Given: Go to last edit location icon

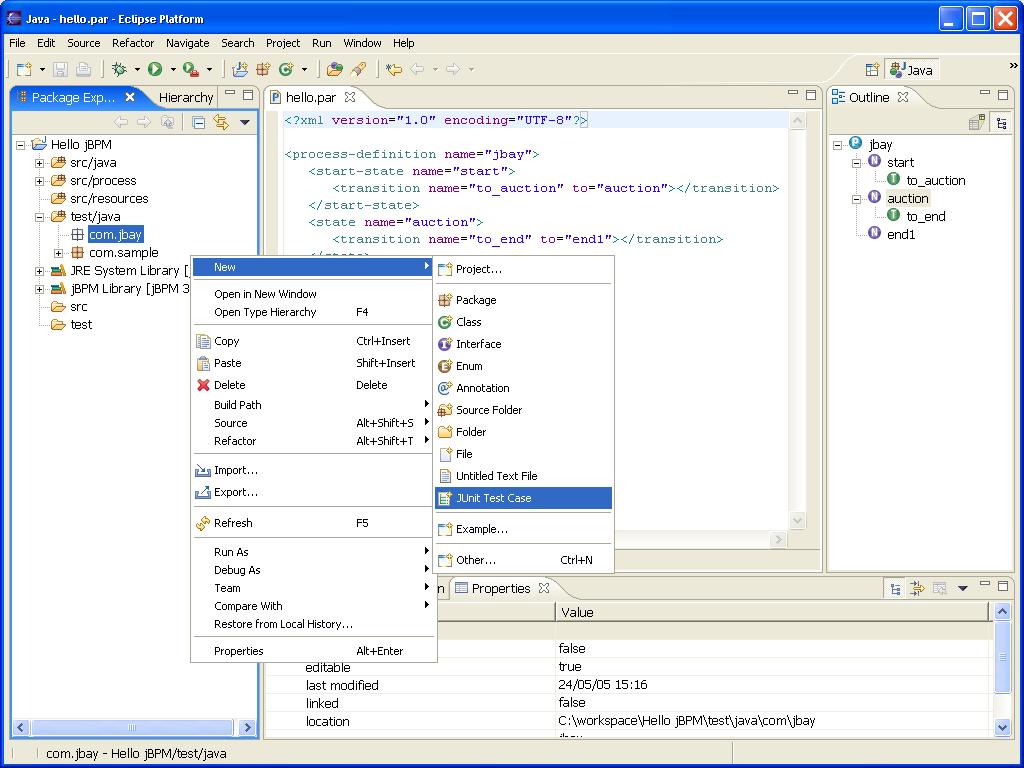Looking at the screenshot, I should pos(393,69).
